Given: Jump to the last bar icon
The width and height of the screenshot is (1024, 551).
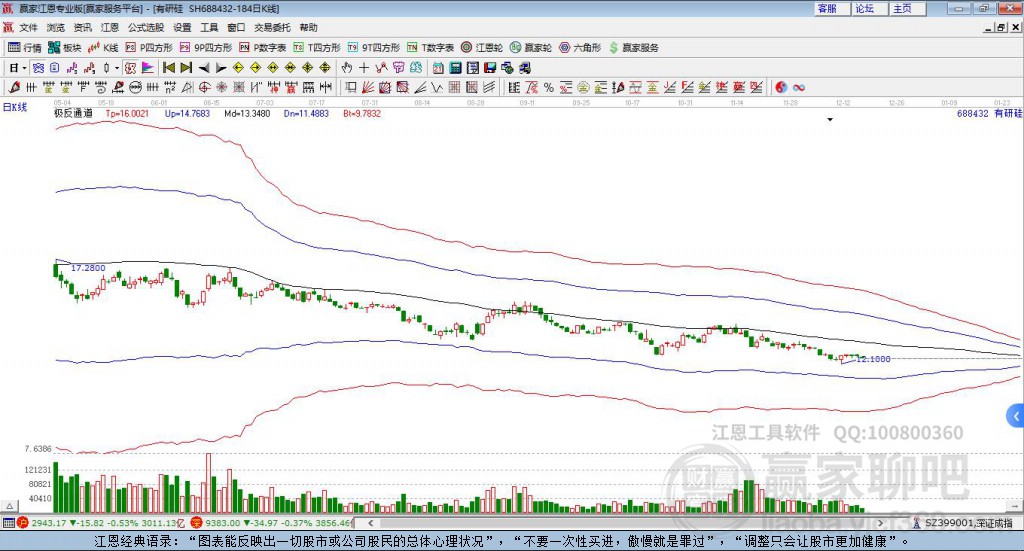Looking at the screenshot, I should pyautogui.click(x=186, y=68).
